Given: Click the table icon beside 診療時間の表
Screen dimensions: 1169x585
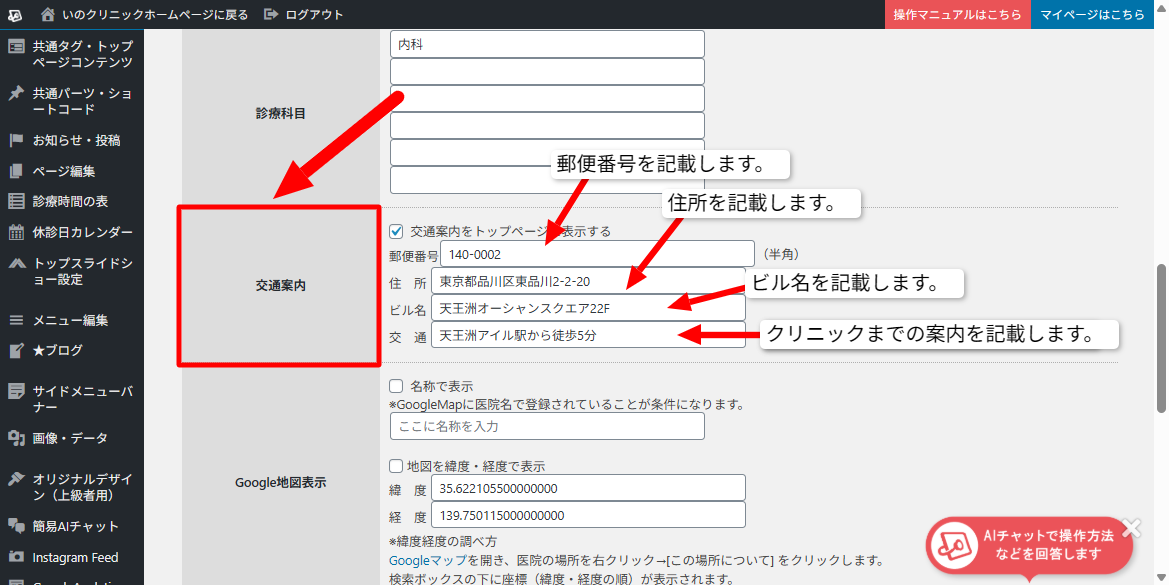Looking at the screenshot, I should click(16, 201).
